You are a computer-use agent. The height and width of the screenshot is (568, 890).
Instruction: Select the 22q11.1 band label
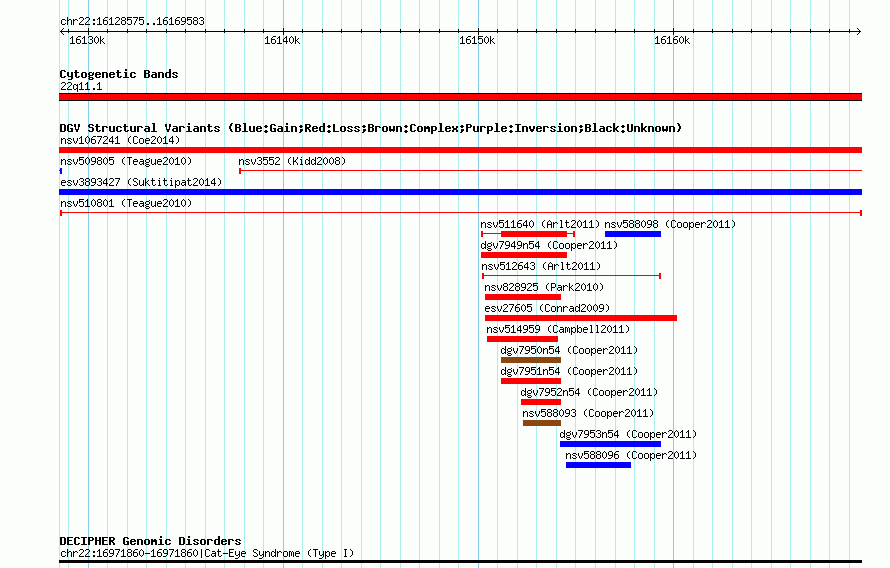(81, 86)
